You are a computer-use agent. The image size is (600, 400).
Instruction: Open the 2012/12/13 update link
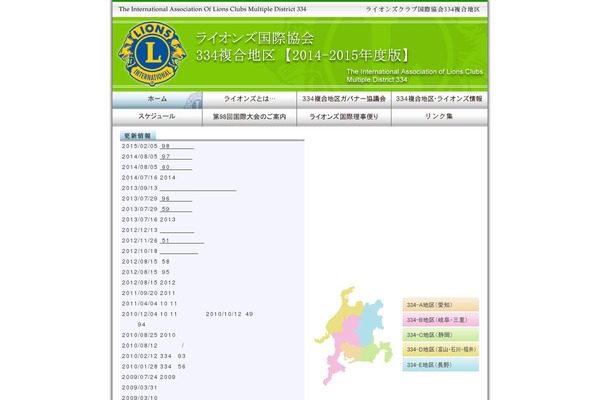(x=177, y=230)
